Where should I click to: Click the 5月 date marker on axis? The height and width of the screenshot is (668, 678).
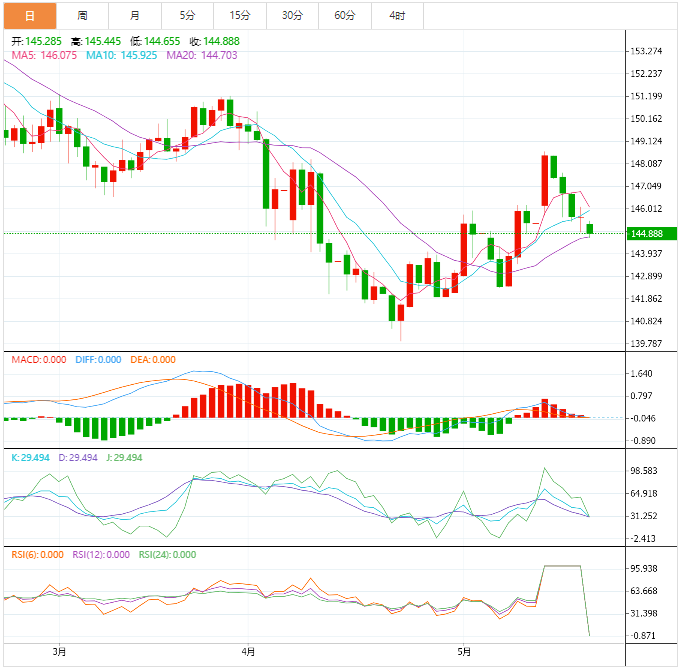[464, 652]
